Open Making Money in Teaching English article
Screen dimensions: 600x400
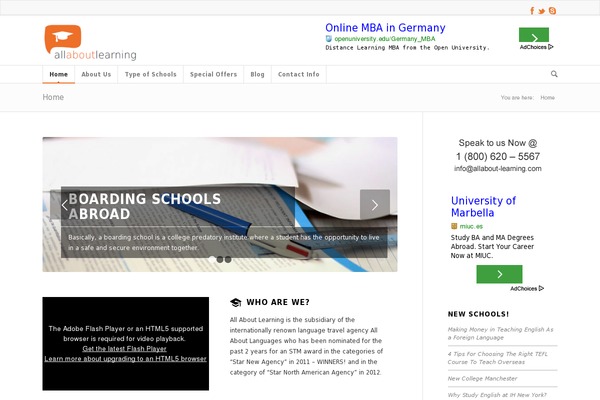[x=501, y=333]
